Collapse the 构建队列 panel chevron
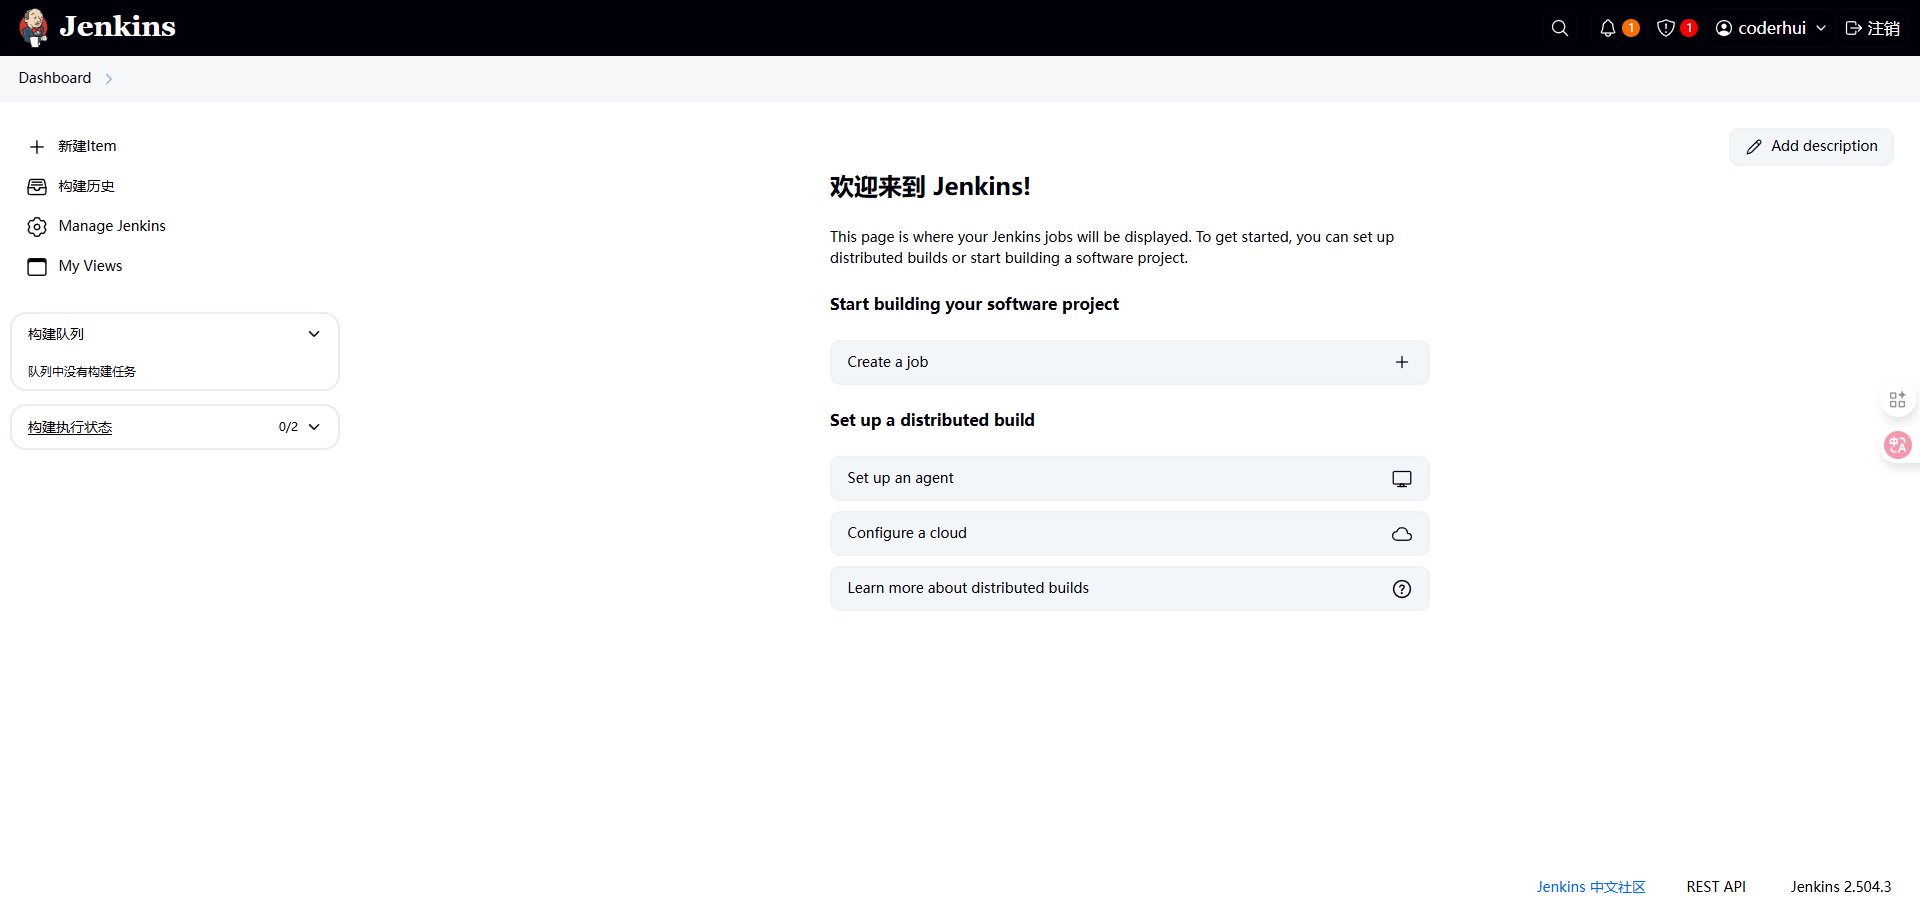 [x=314, y=334]
